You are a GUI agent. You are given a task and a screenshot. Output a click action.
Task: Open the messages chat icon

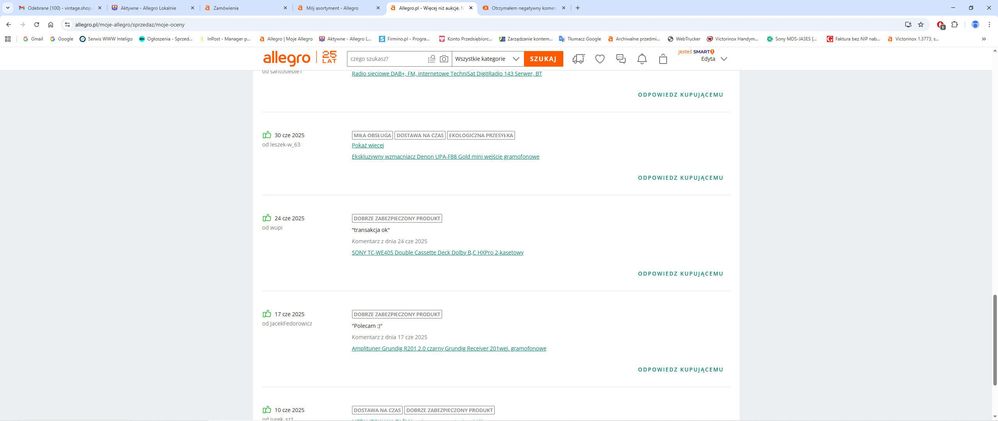tap(621, 59)
